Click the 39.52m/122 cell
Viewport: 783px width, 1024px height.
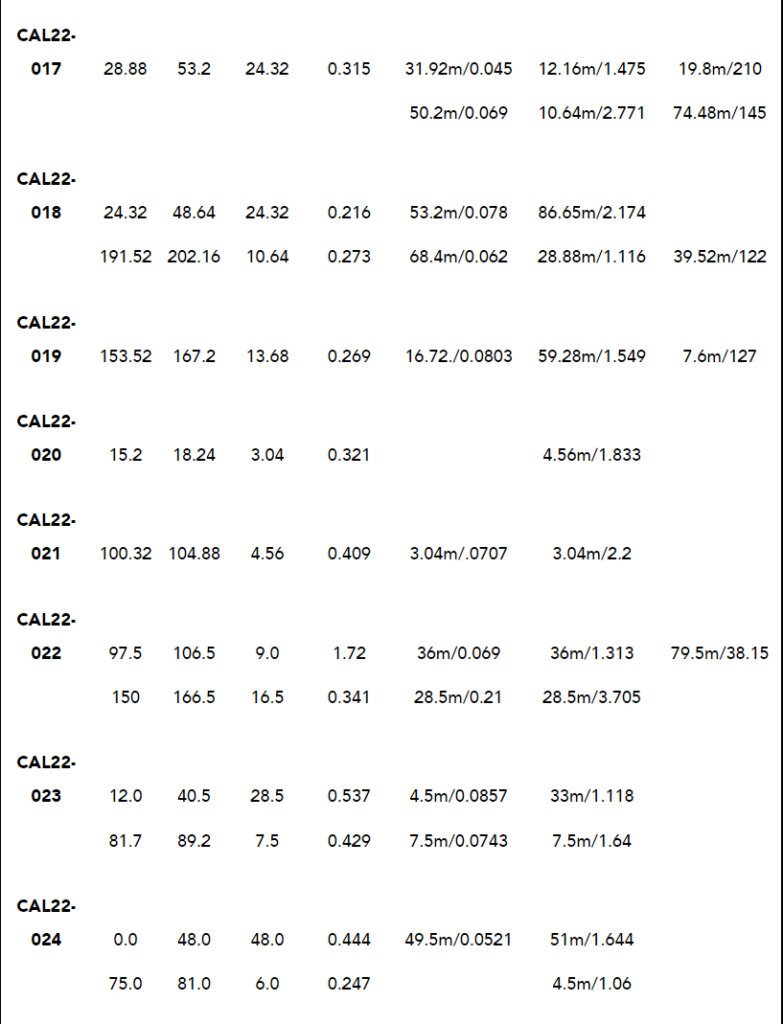click(719, 256)
